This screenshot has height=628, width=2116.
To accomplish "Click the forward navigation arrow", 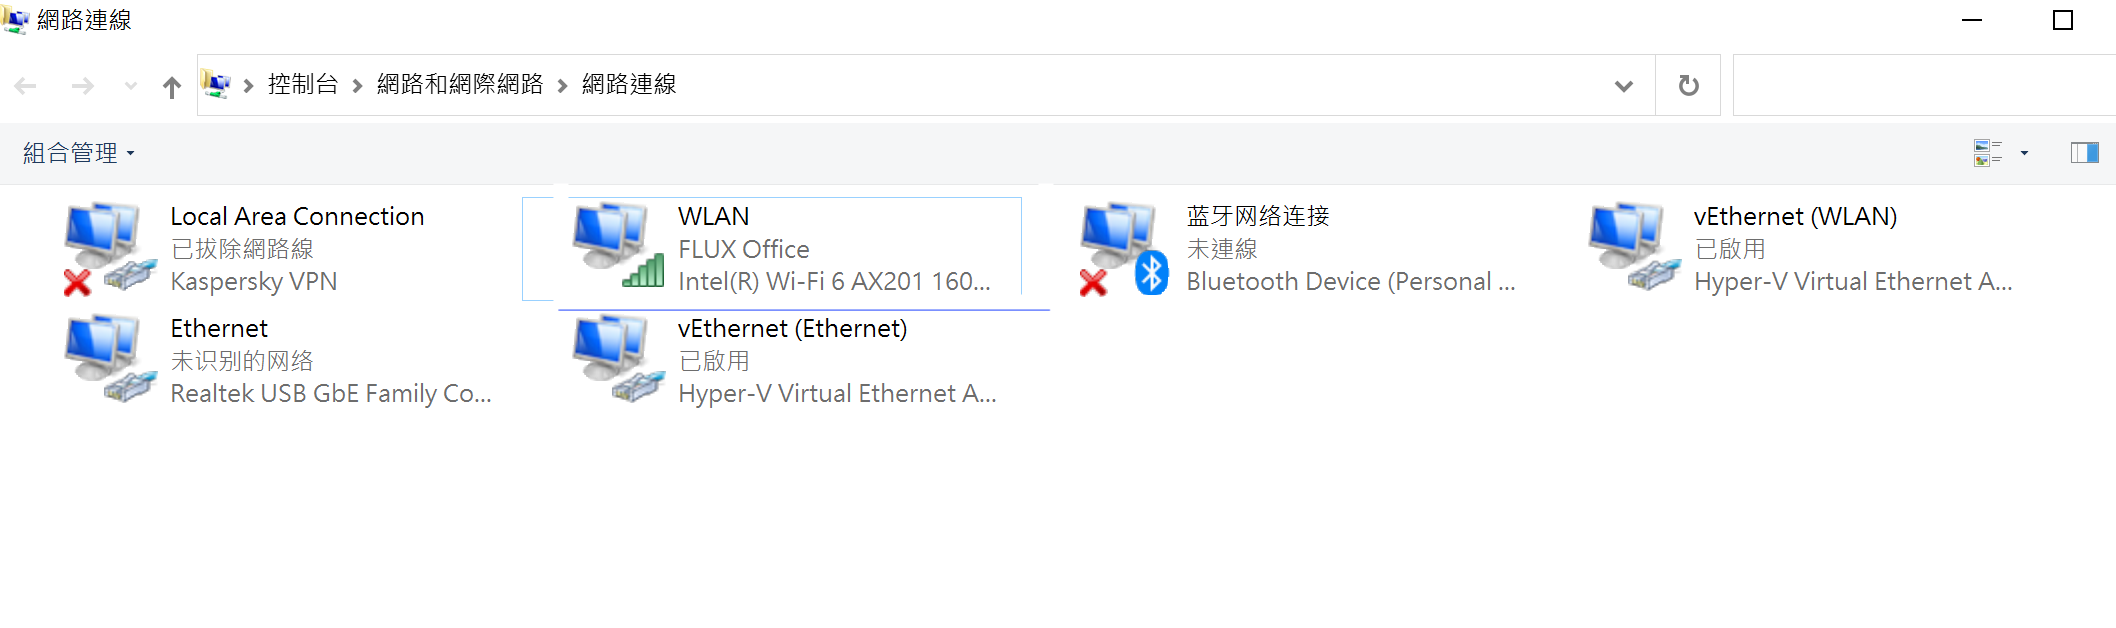I will pyautogui.click(x=83, y=87).
